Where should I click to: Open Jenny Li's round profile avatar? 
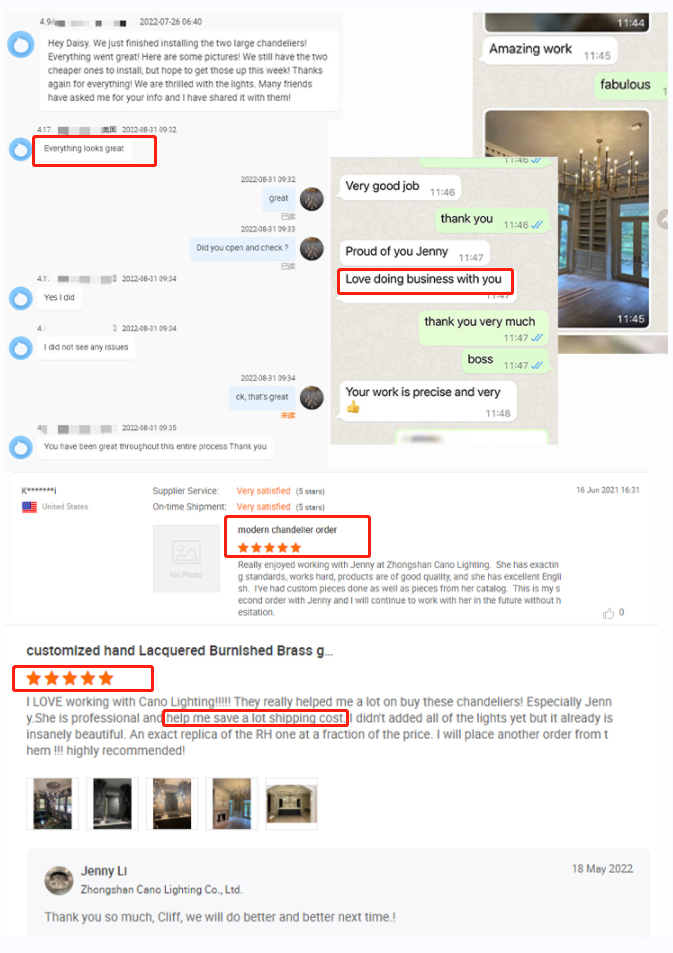(x=59, y=880)
